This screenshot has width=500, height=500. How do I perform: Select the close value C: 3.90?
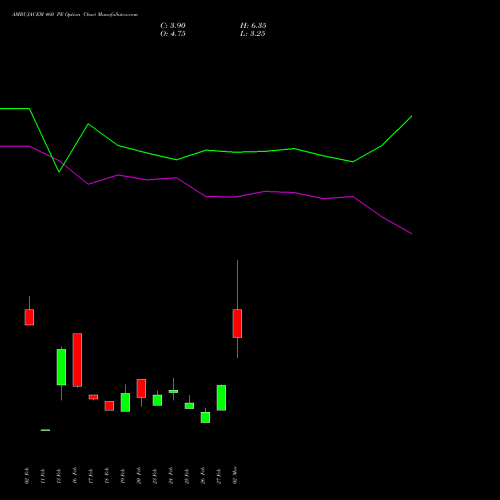point(173,26)
